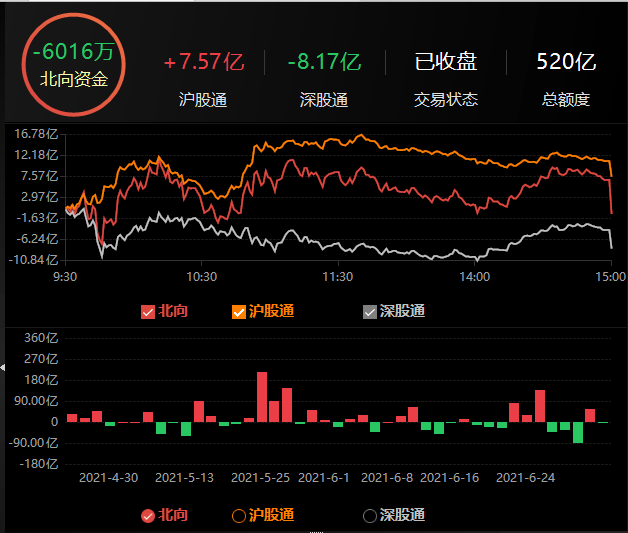628x533 pixels.
Task: Click the 520亿 总额度 figure
Action: tap(566, 62)
